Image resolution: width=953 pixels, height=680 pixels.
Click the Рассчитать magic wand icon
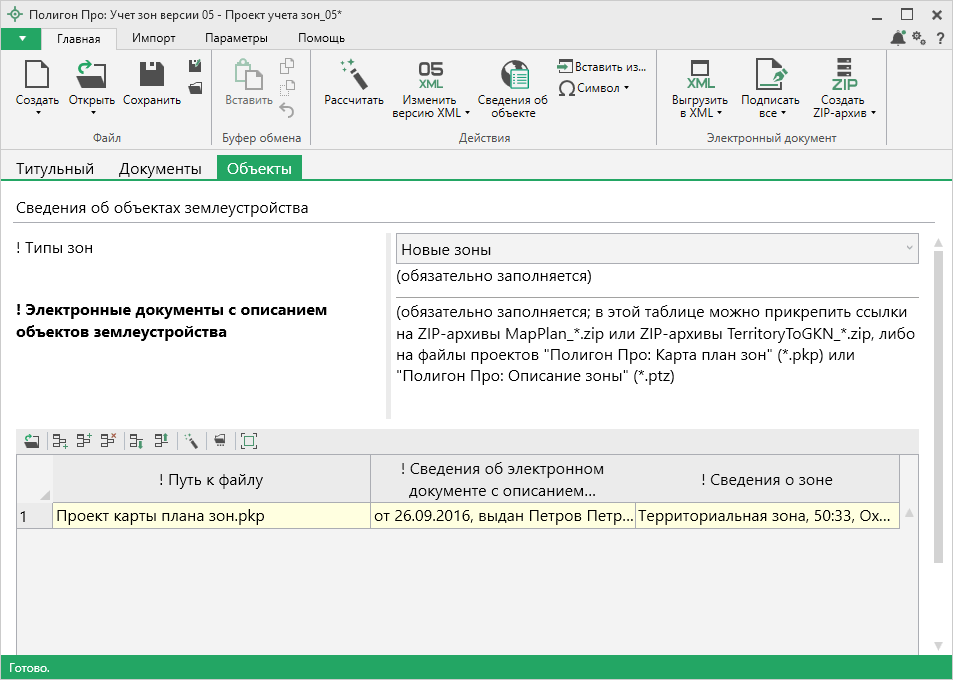pyautogui.click(x=354, y=76)
